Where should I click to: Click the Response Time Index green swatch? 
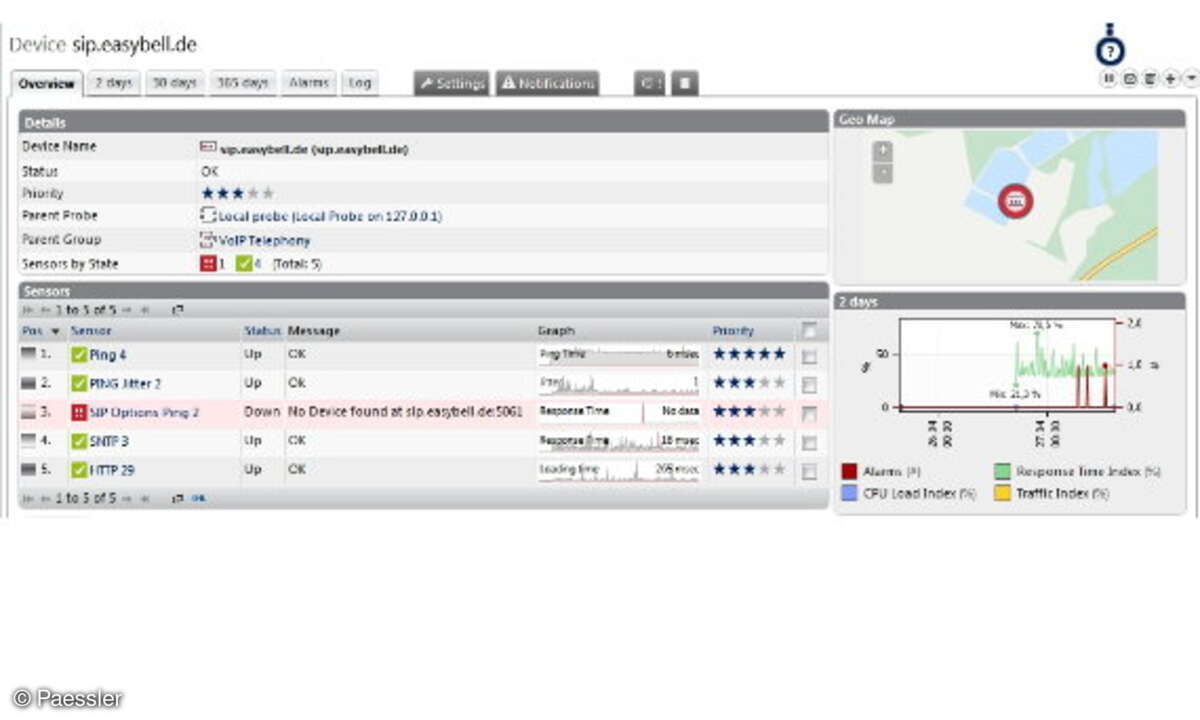point(1002,471)
